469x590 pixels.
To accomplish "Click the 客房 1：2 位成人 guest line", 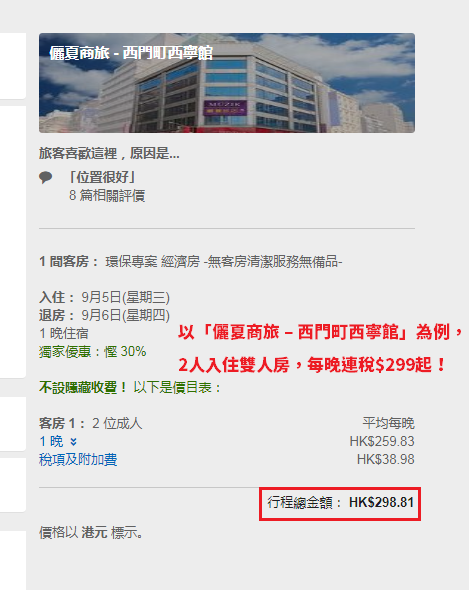I will coord(91,424).
